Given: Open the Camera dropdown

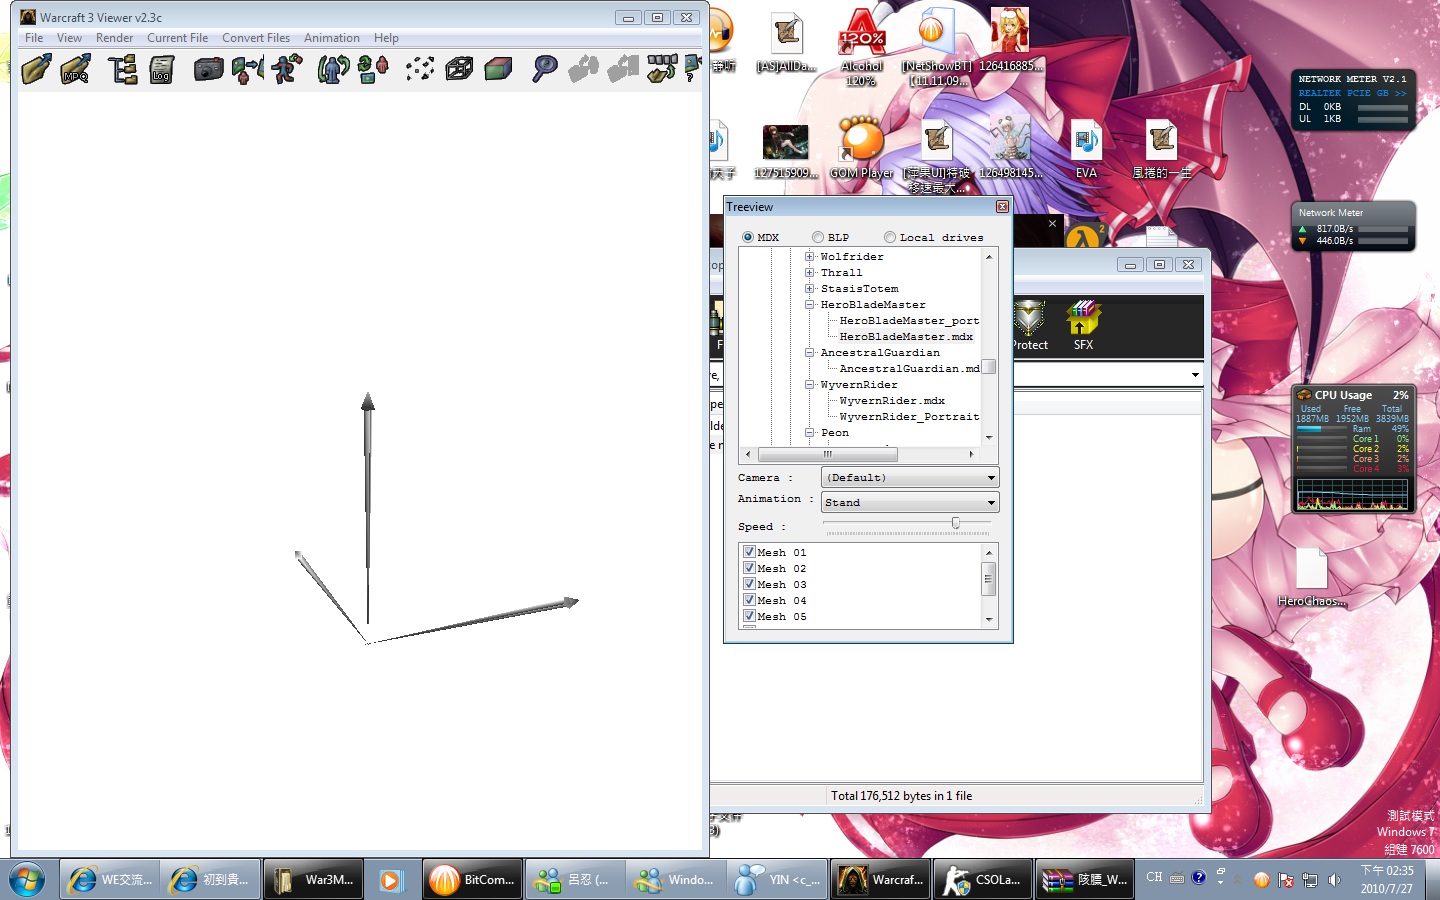Looking at the screenshot, I should coord(910,477).
